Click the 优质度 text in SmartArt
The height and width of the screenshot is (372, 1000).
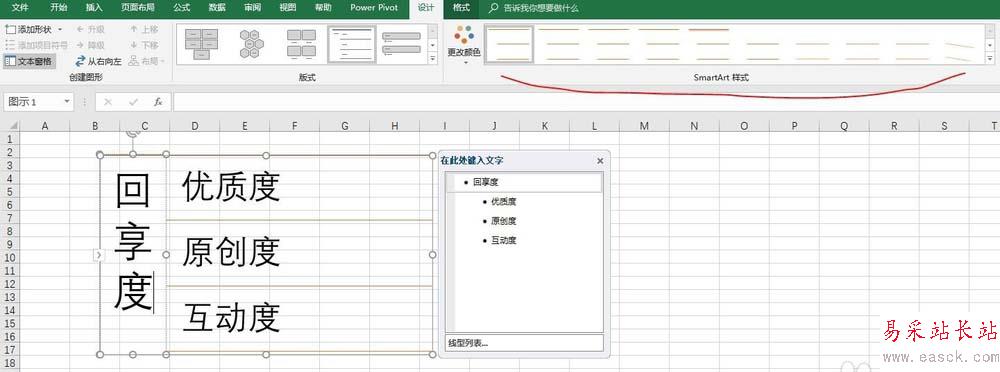[231, 188]
